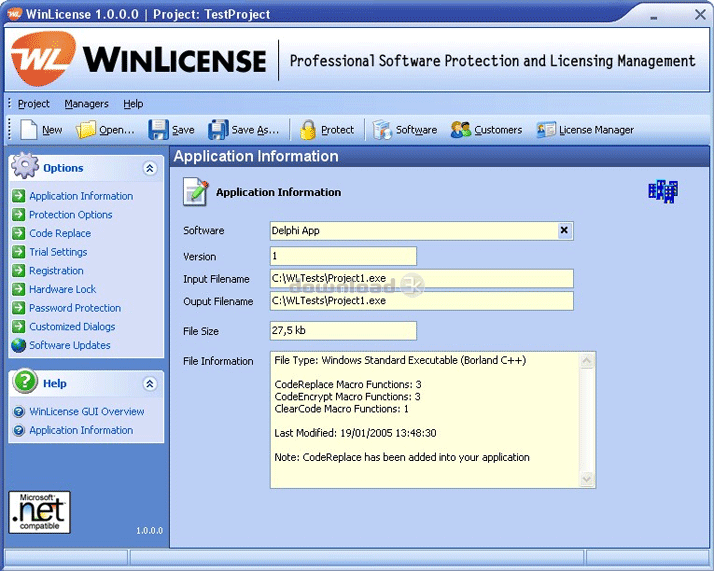Click the Version input field
The height and width of the screenshot is (571, 714).
click(343, 256)
